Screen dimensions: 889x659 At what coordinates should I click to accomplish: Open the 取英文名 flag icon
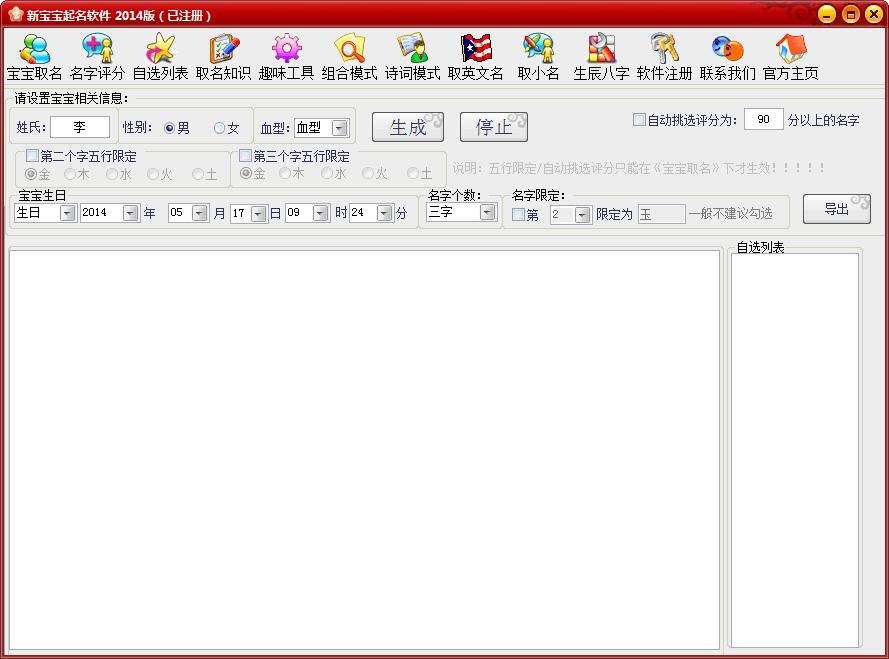[475, 57]
